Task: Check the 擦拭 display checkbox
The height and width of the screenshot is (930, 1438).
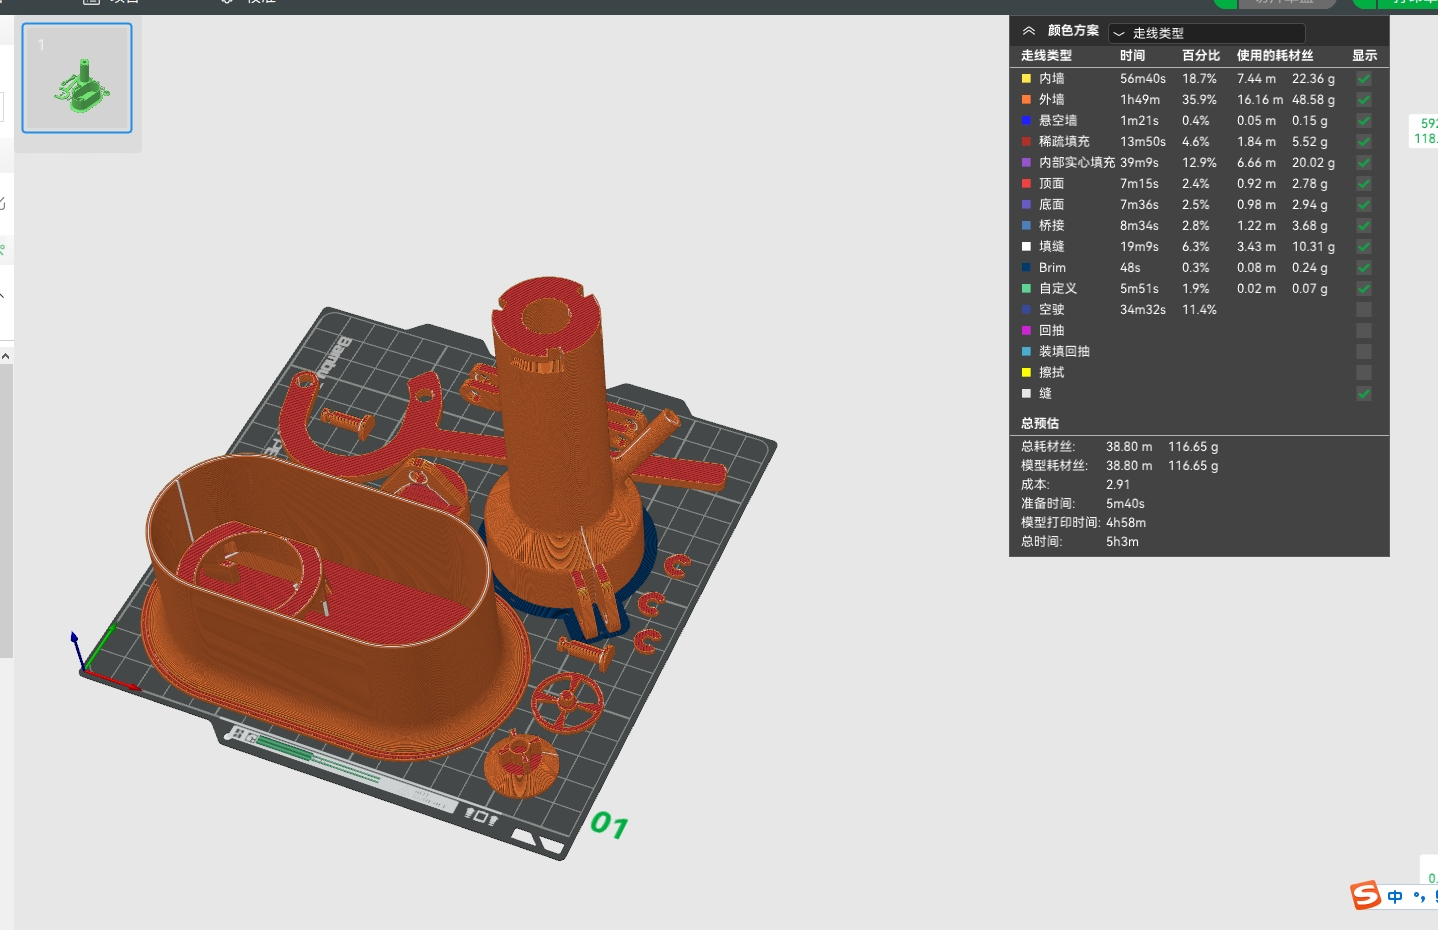Action: click(x=1364, y=373)
